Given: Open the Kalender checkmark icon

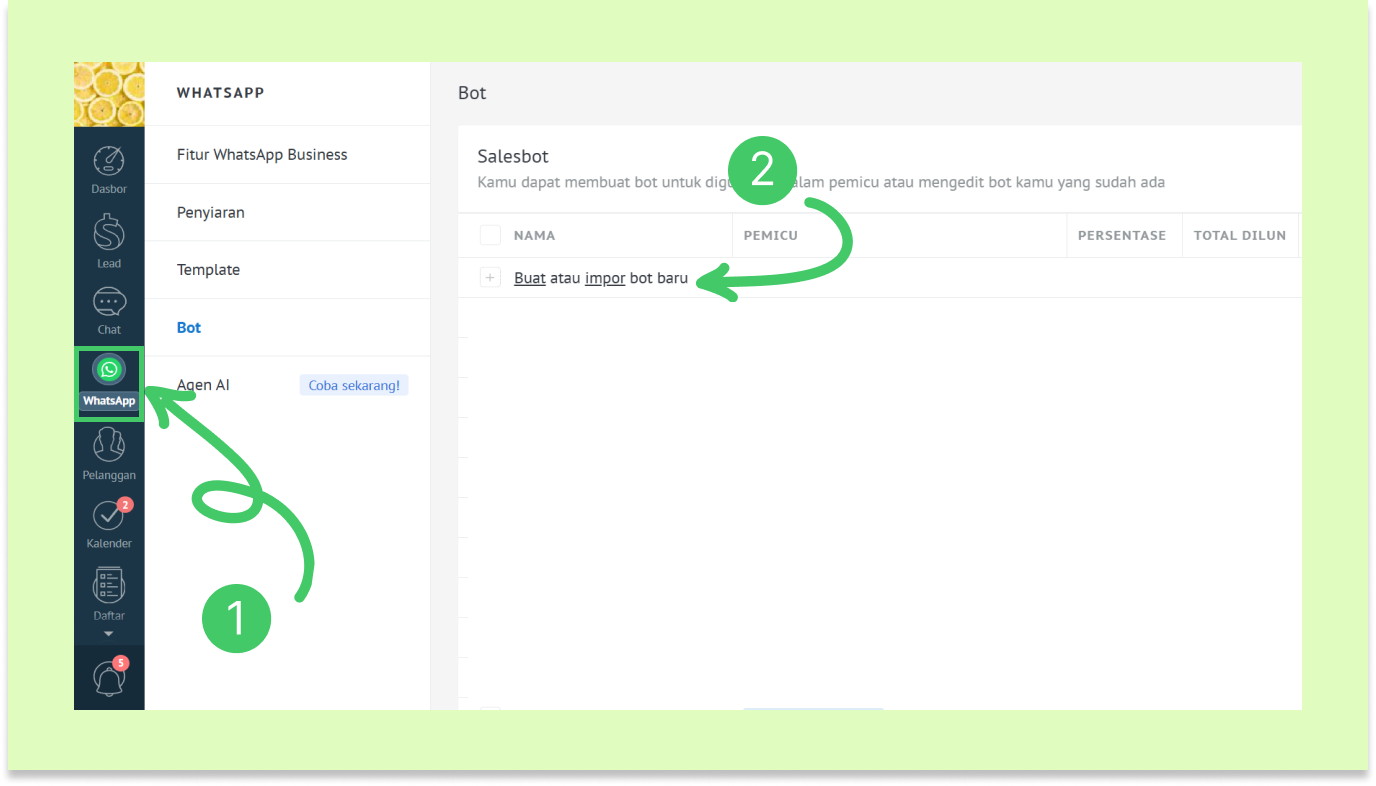Looking at the screenshot, I should pos(108,516).
